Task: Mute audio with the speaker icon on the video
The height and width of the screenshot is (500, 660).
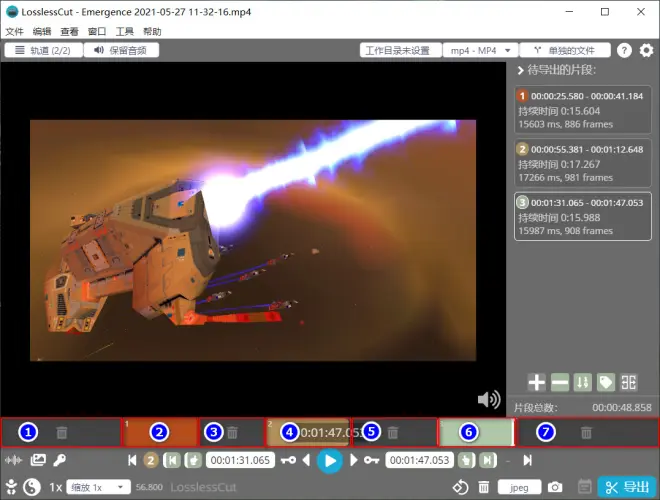Action: [489, 399]
